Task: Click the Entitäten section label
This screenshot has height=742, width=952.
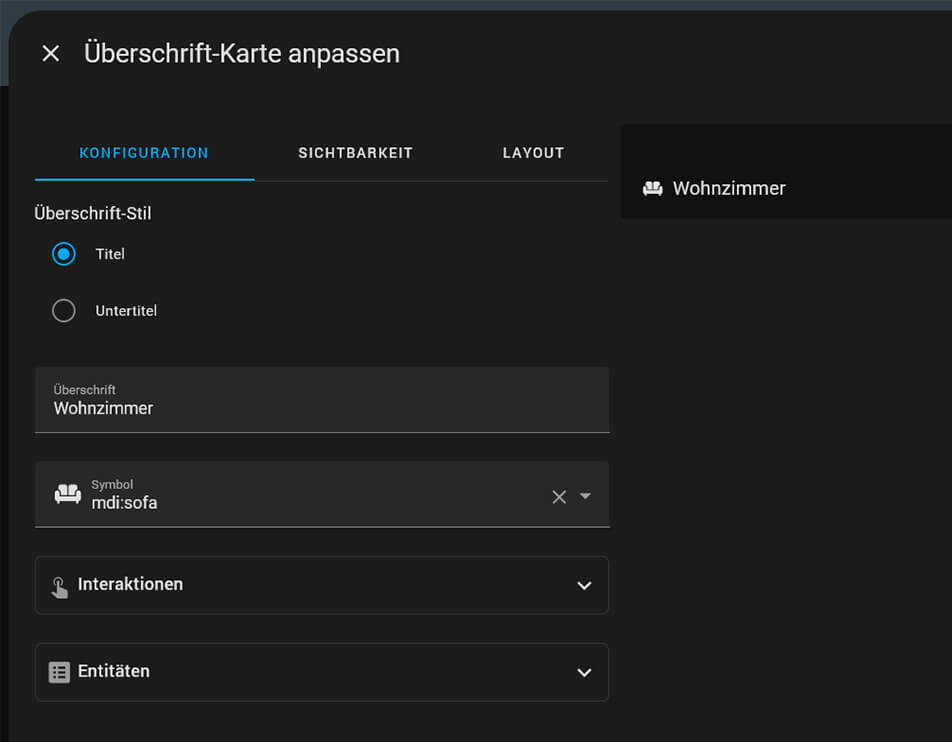Action: pos(114,671)
